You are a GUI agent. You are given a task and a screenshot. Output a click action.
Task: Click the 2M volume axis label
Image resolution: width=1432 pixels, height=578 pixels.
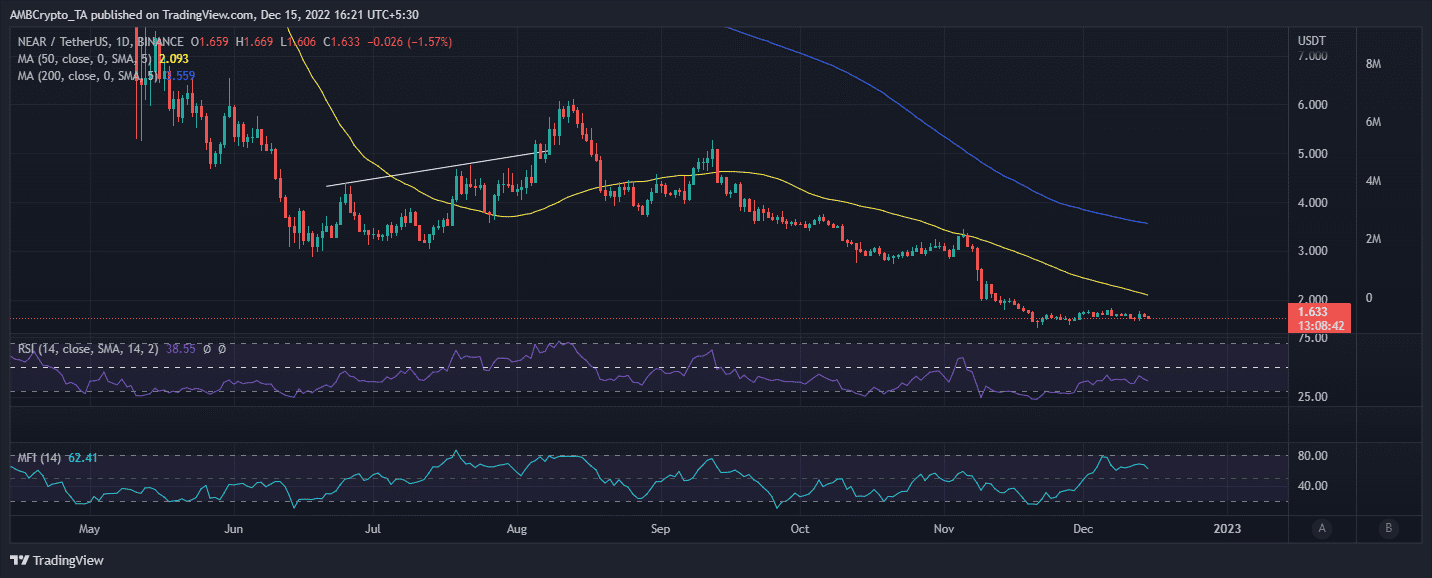click(x=1374, y=239)
